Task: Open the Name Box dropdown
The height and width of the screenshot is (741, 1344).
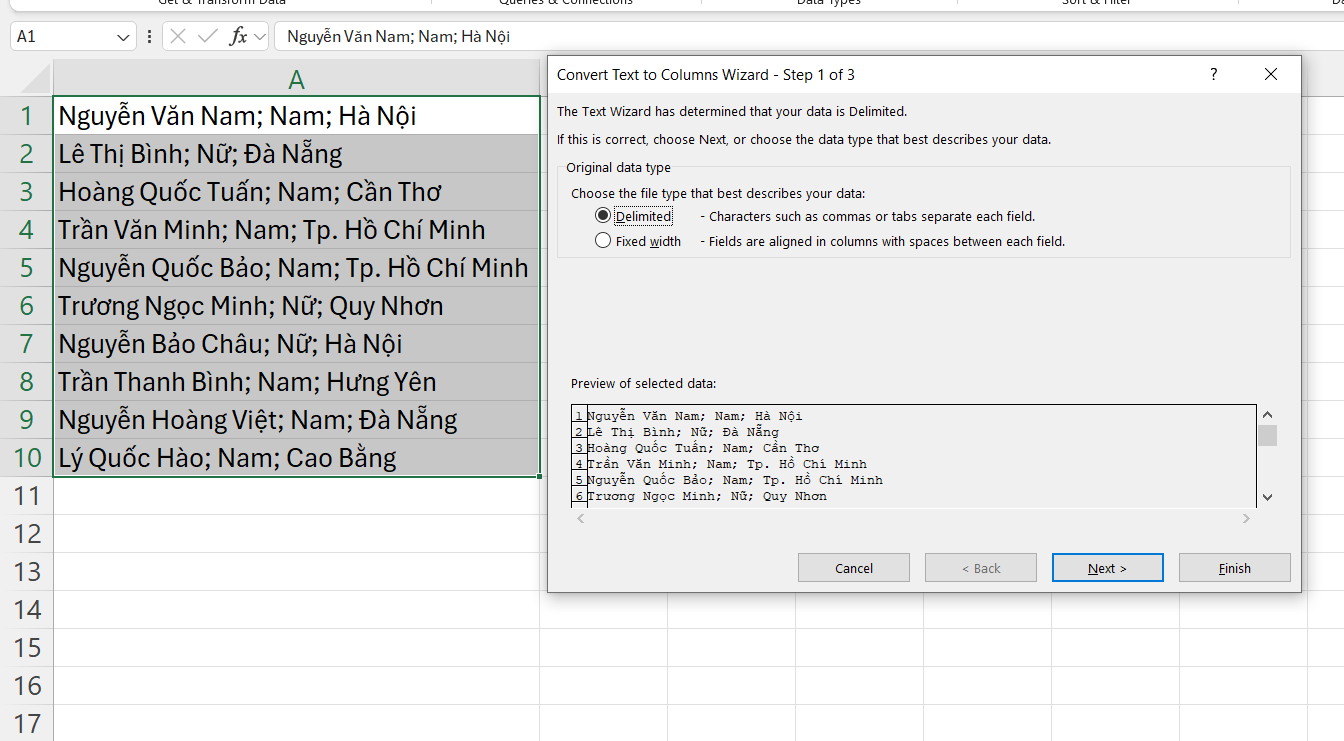Action: [x=124, y=36]
